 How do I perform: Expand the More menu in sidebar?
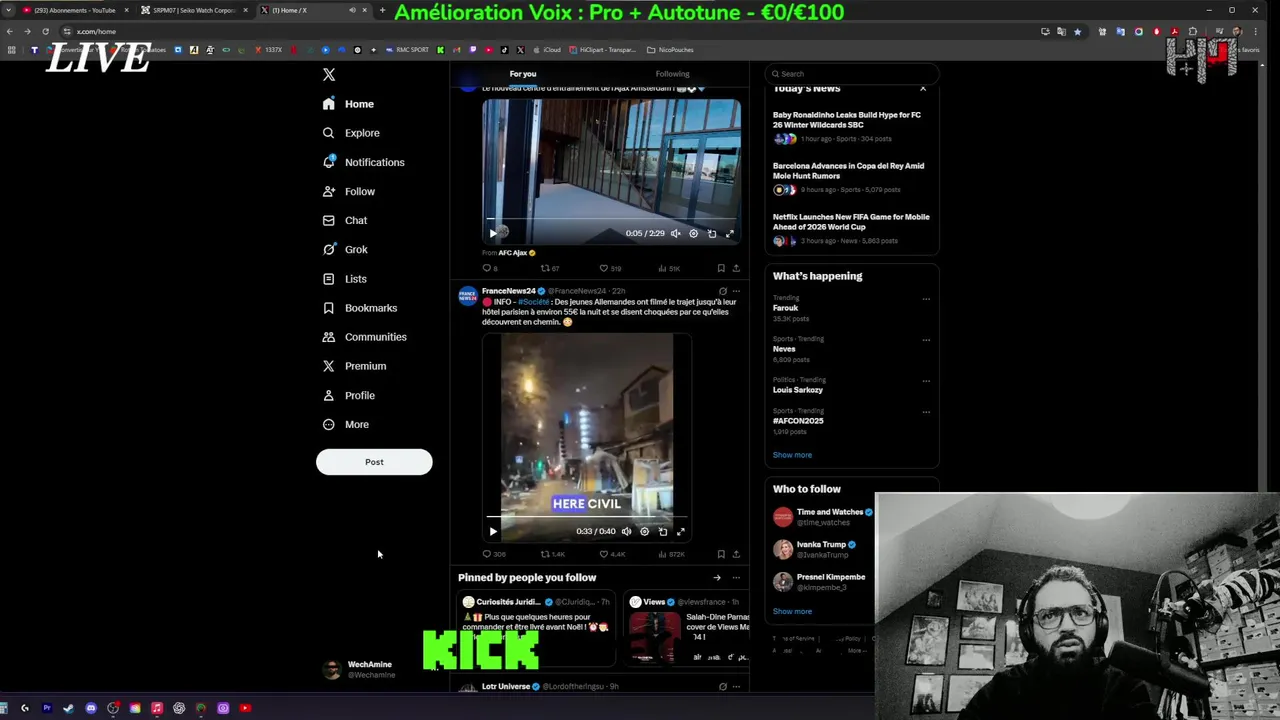point(346,424)
